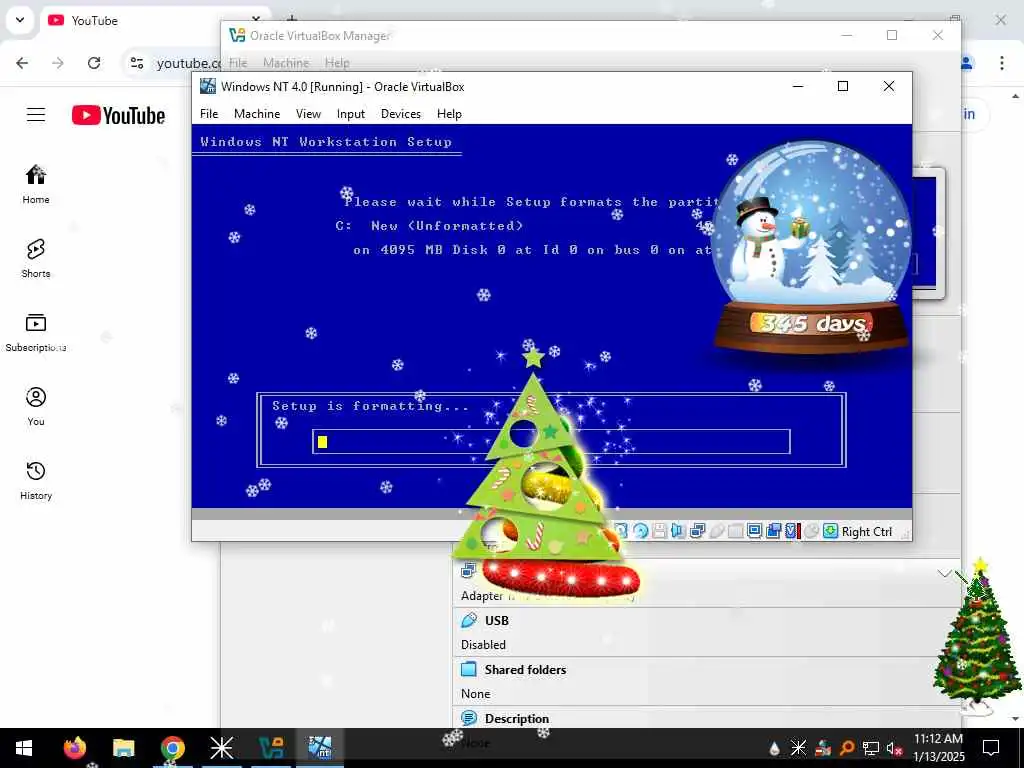Viewport: 1024px width, 768px height.
Task: Click the VirtualBox Manager taskbar button
Action: (271, 748)
